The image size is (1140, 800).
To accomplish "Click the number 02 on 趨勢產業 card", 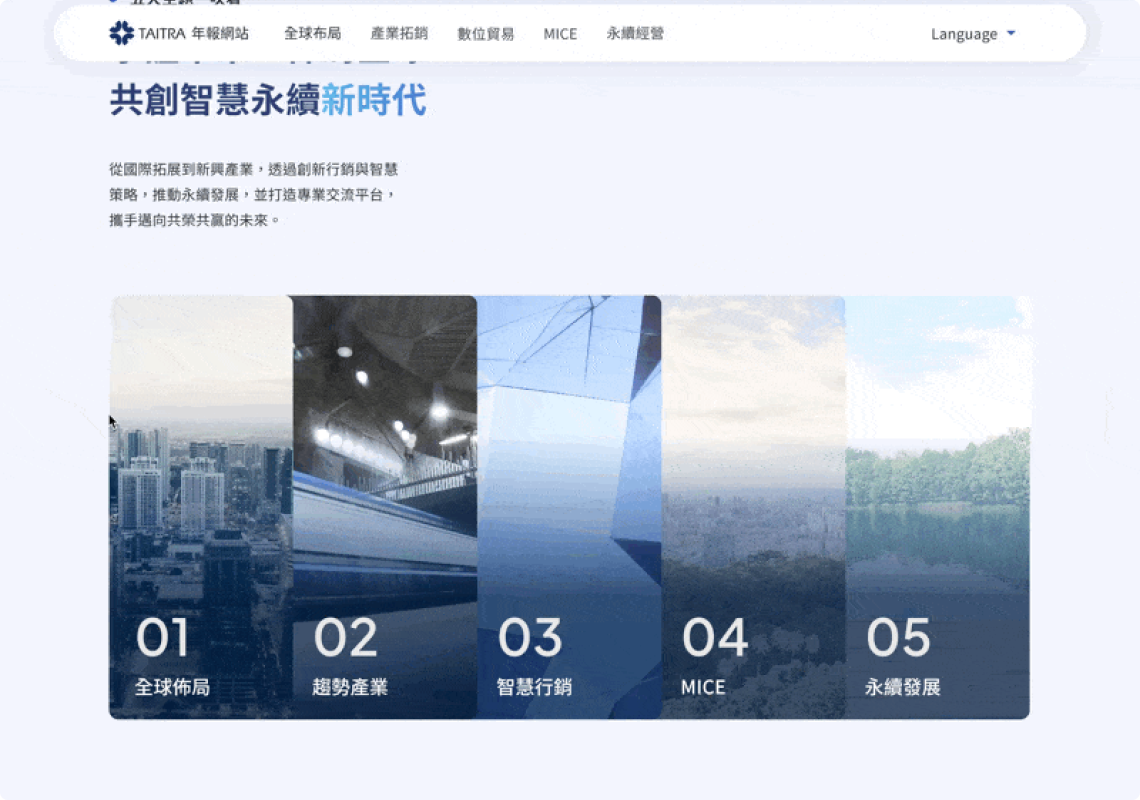I will click(345, 638).
